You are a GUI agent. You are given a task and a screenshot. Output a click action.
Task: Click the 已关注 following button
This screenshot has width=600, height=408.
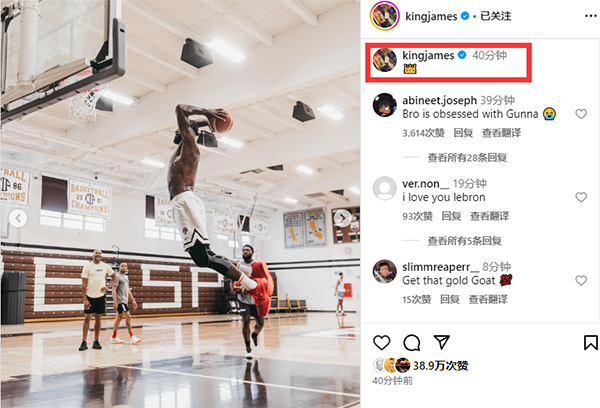click(x=496, y=16)
